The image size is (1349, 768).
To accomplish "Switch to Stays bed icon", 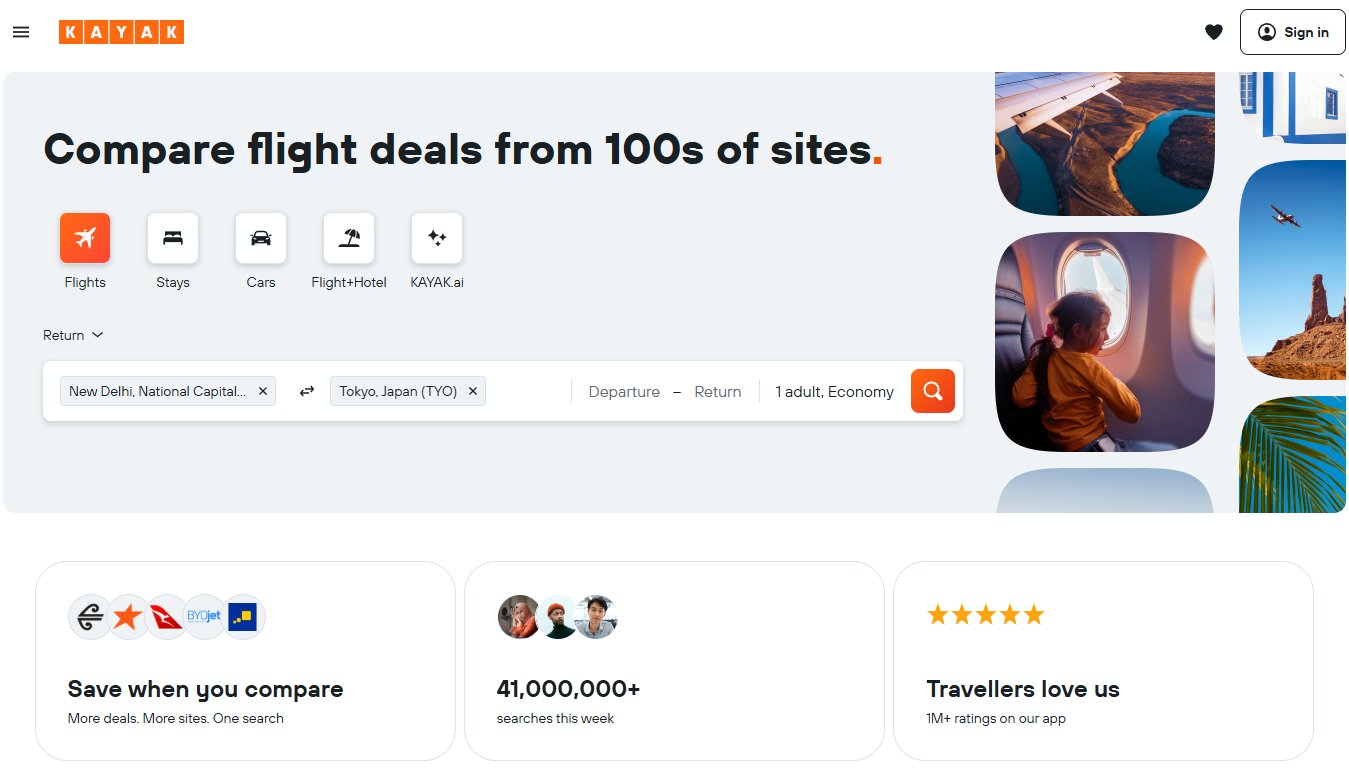I will coord(173,238).
